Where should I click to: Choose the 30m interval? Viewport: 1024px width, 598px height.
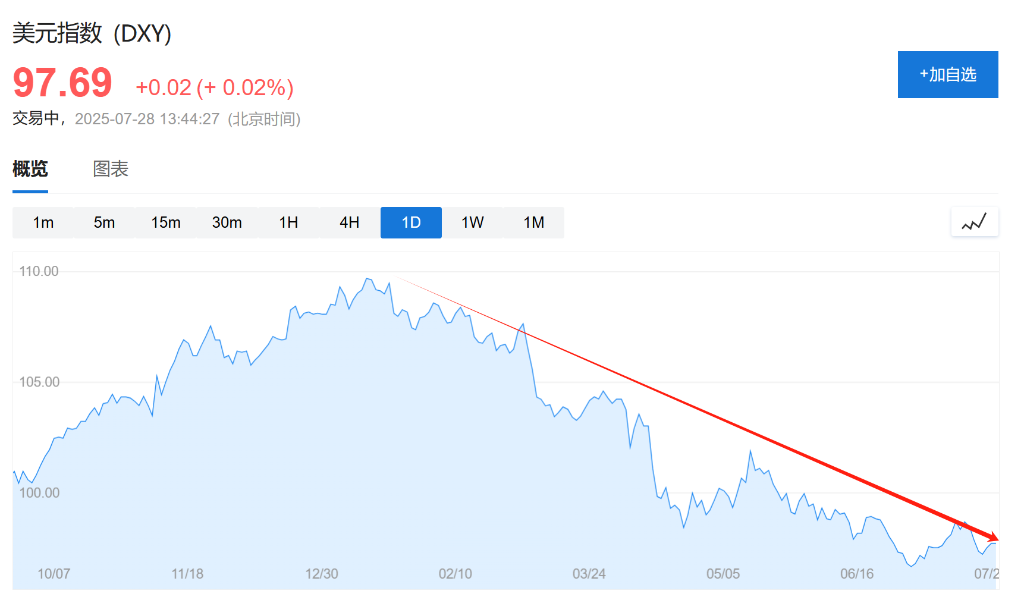pos(227,222)
